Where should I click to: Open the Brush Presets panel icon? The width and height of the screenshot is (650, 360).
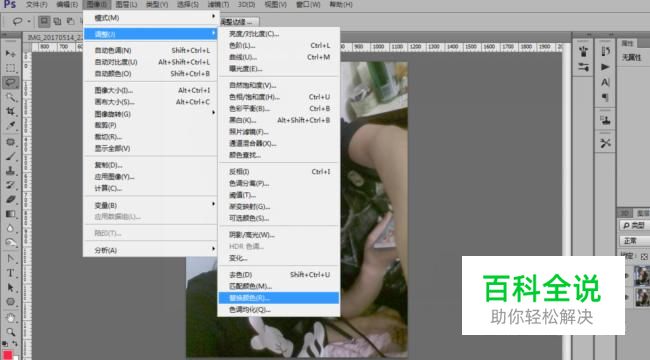pyautogui.click(x=584, y=52)
